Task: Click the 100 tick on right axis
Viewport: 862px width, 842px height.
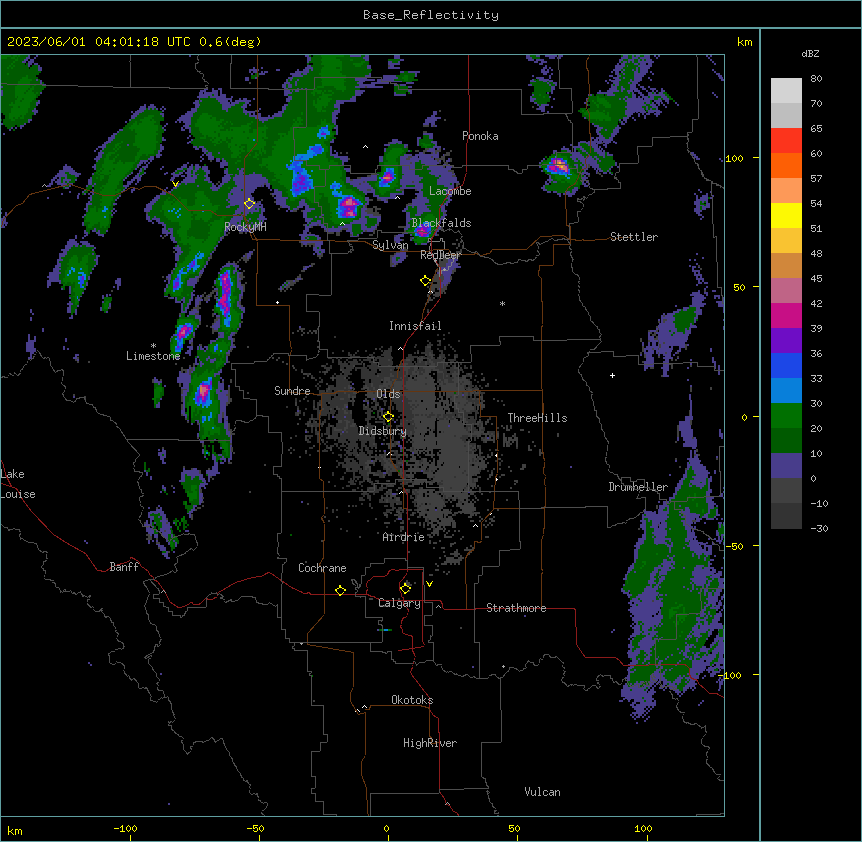Action: point(734,159)
